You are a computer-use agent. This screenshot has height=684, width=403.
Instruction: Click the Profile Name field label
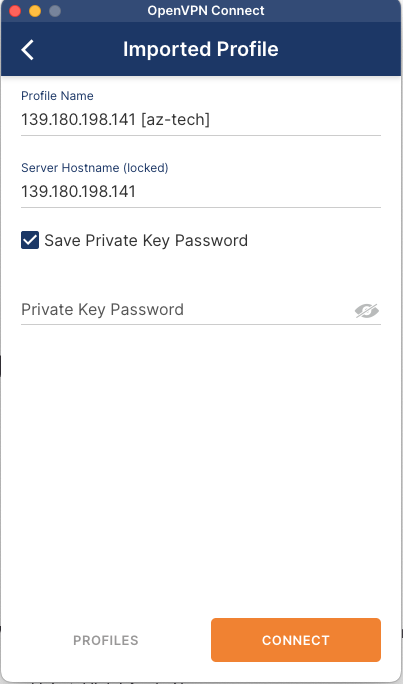57,96
